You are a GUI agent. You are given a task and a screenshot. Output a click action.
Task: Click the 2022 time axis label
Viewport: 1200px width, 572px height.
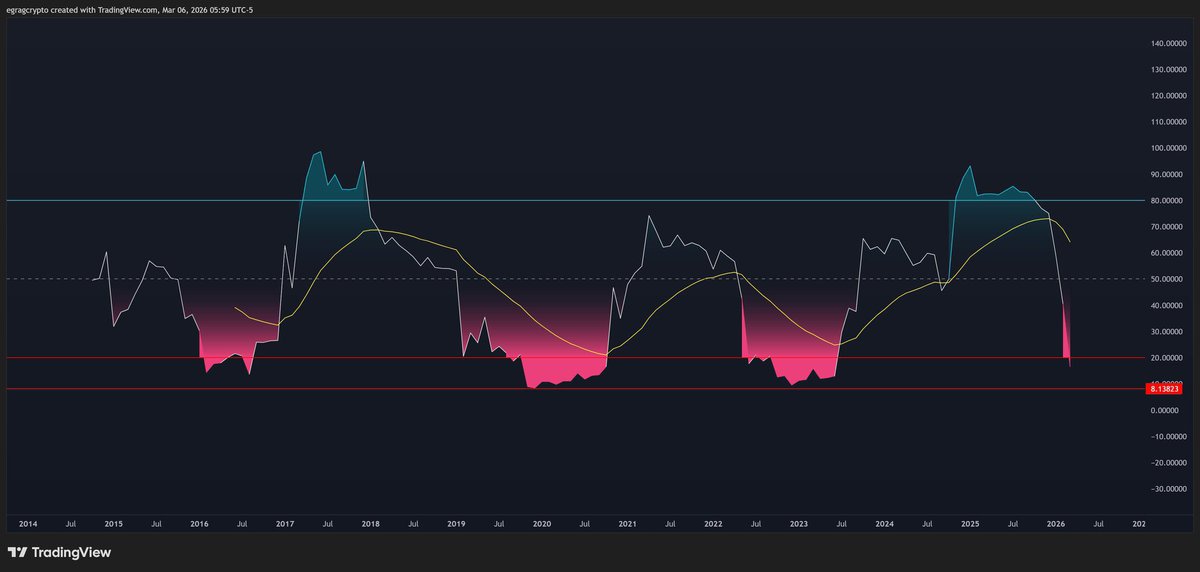coord(713,523)
